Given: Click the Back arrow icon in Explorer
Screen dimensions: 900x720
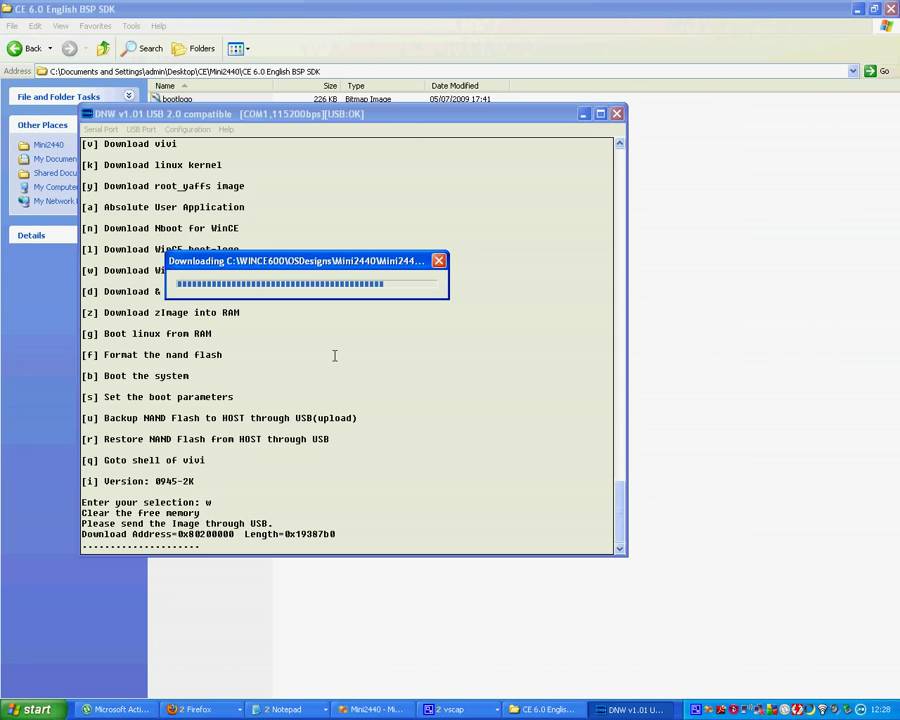Looking at the screenshot, I should pos(15,49).
